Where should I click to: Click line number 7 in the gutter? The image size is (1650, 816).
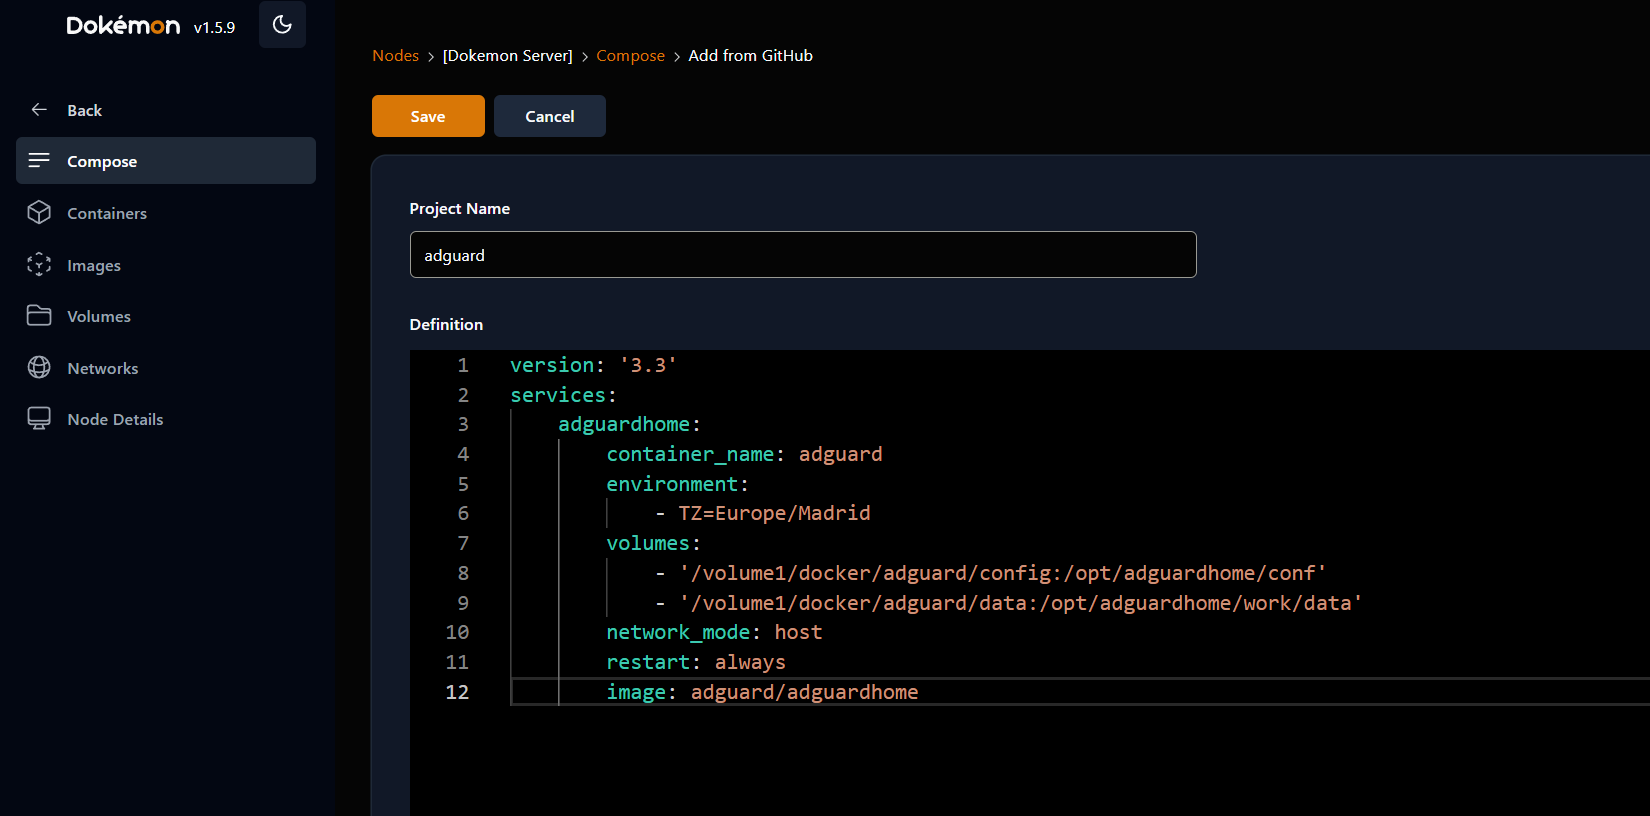463,543
